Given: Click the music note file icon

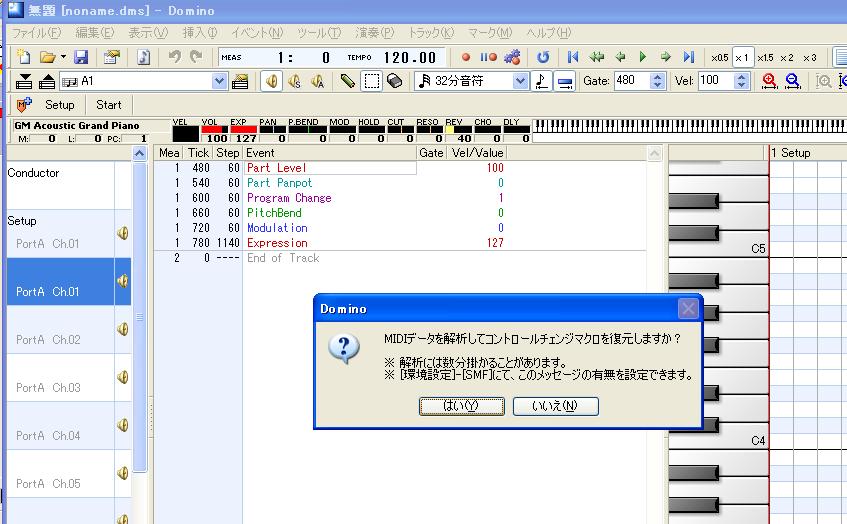Looking at the screenshot, I should (144, 57).
